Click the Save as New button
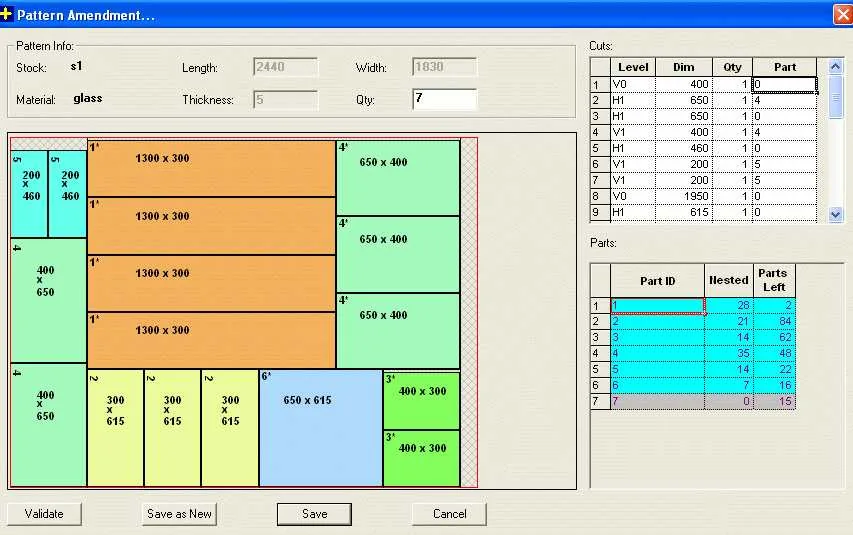This screenshot has height=535, width=853. click(179, 514)
